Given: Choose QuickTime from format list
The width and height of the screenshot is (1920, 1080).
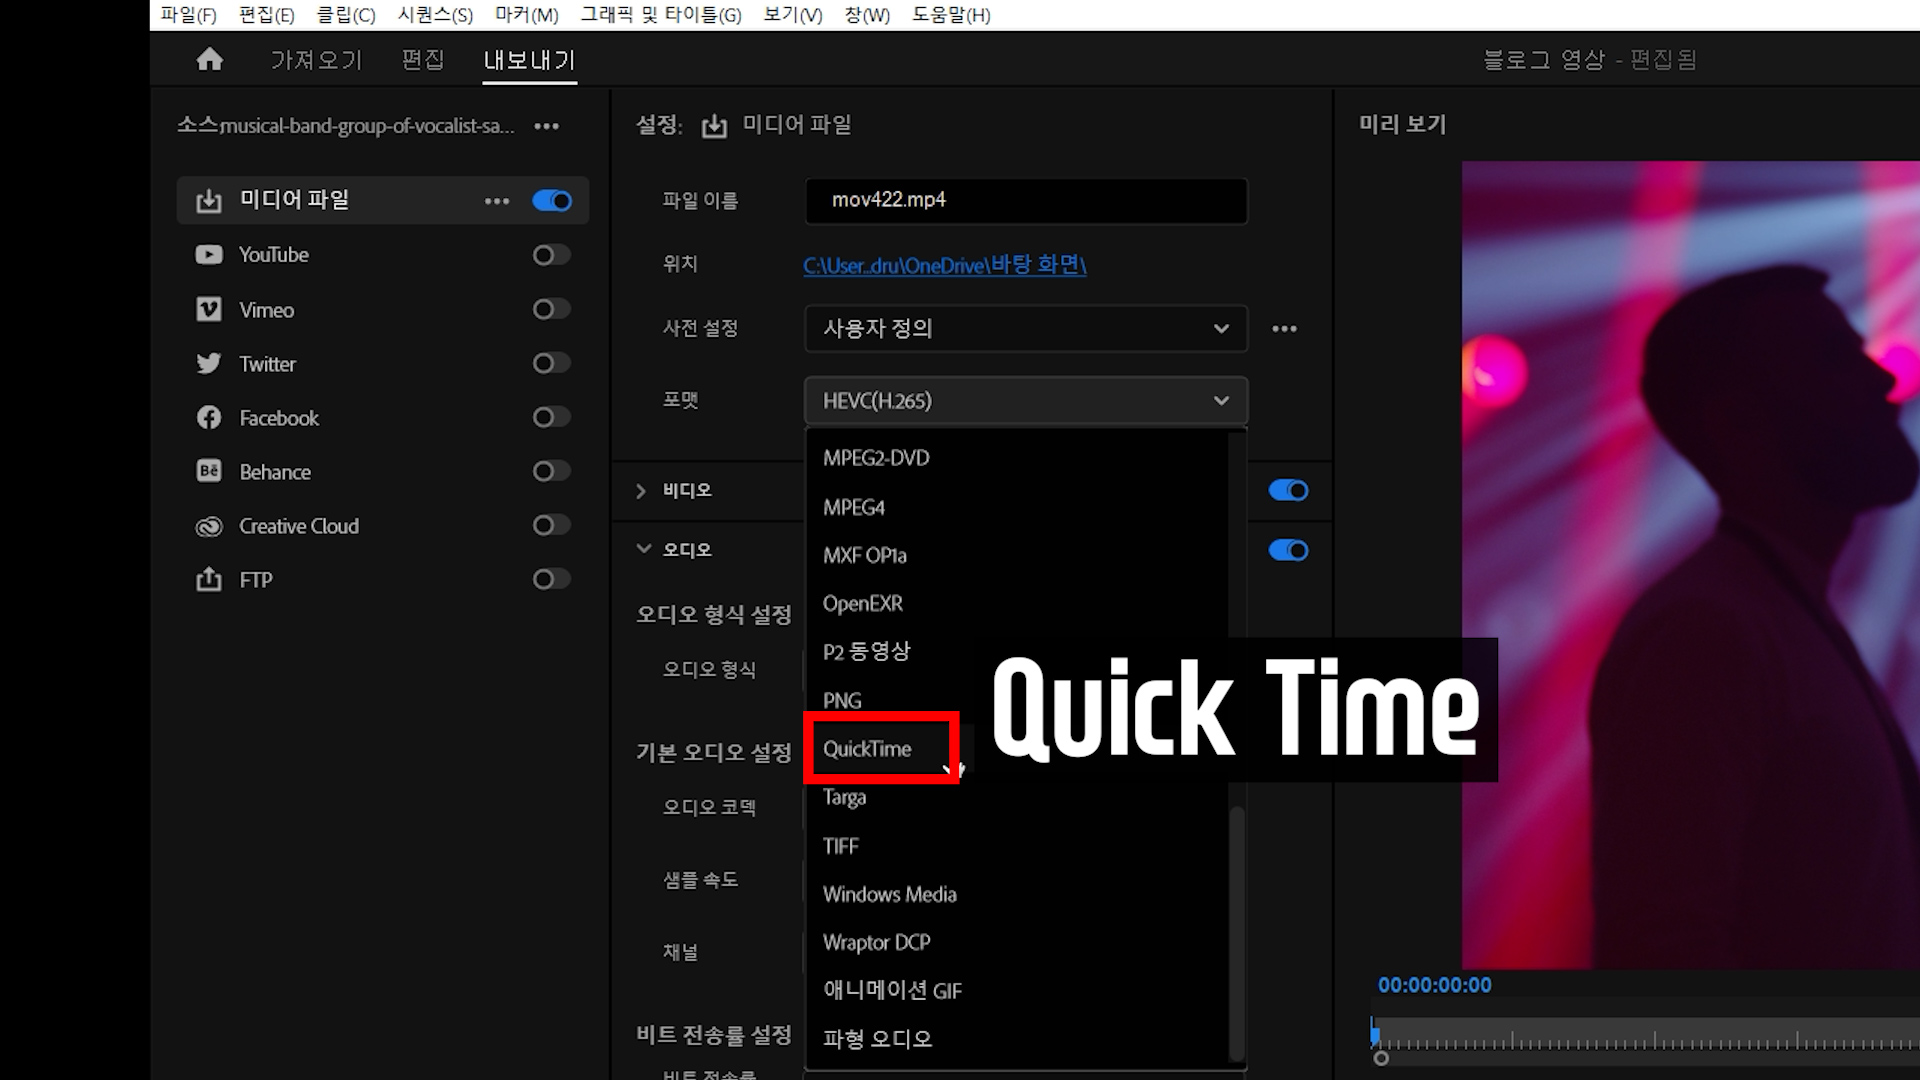Looking at the screenshot, I should tap(867, 749).
